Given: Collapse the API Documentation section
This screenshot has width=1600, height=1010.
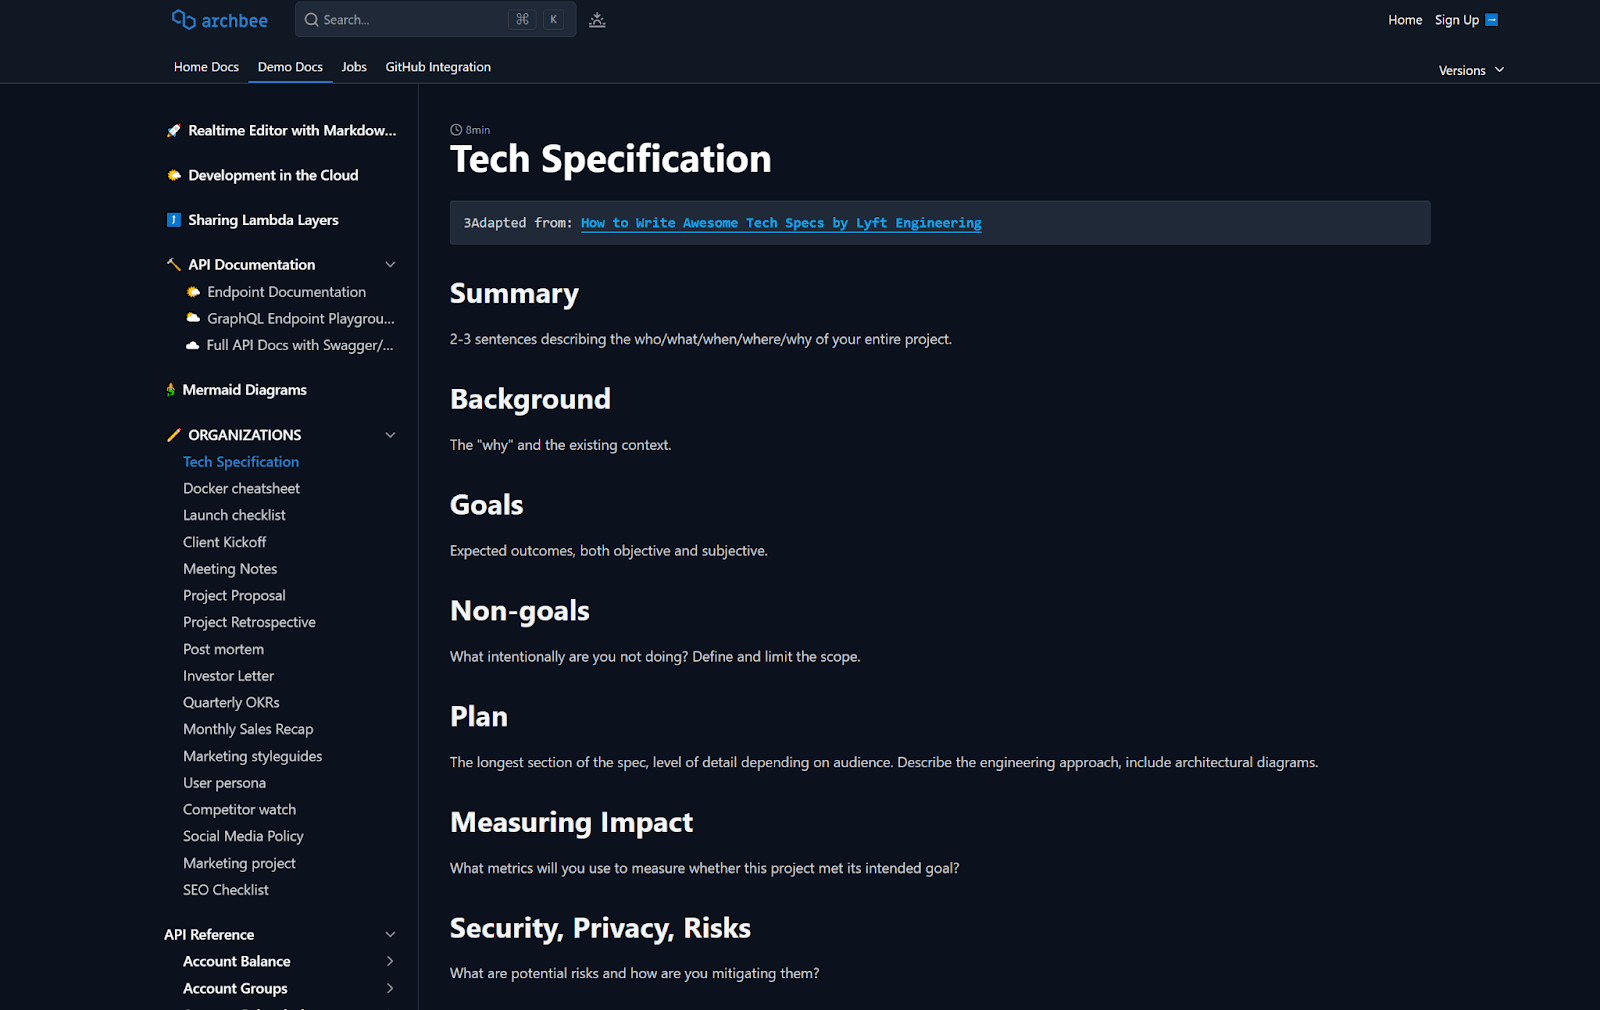Looking at the screenshot, I should [390, 263].
